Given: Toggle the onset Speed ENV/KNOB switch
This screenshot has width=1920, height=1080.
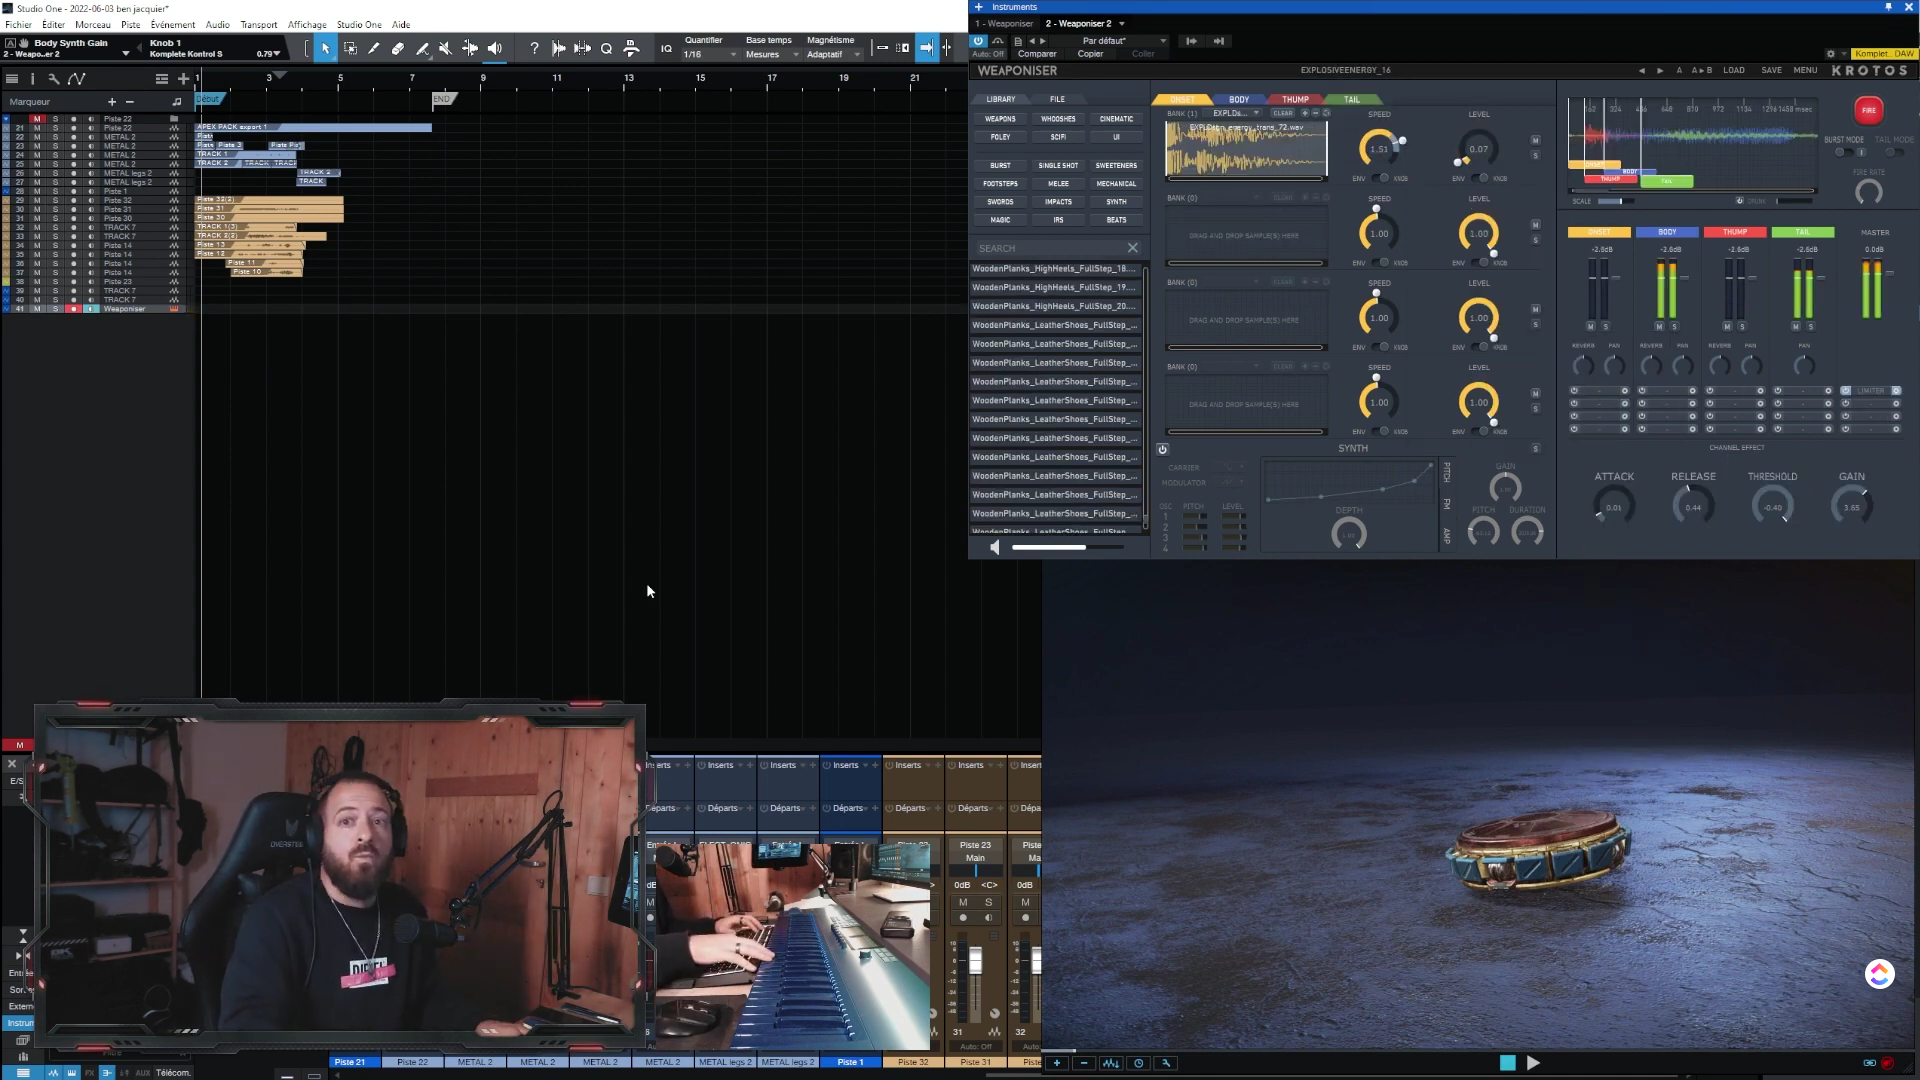Looking at the screenshot, I should (1381, 178).
